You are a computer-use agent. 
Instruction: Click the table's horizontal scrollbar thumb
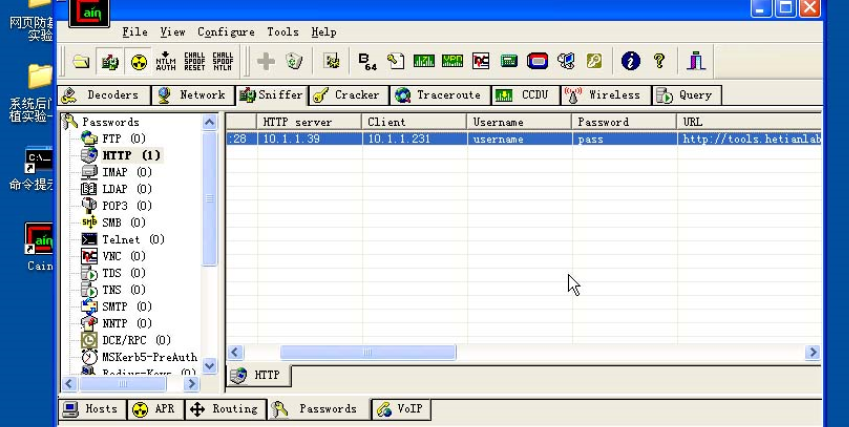click(368, 352)
